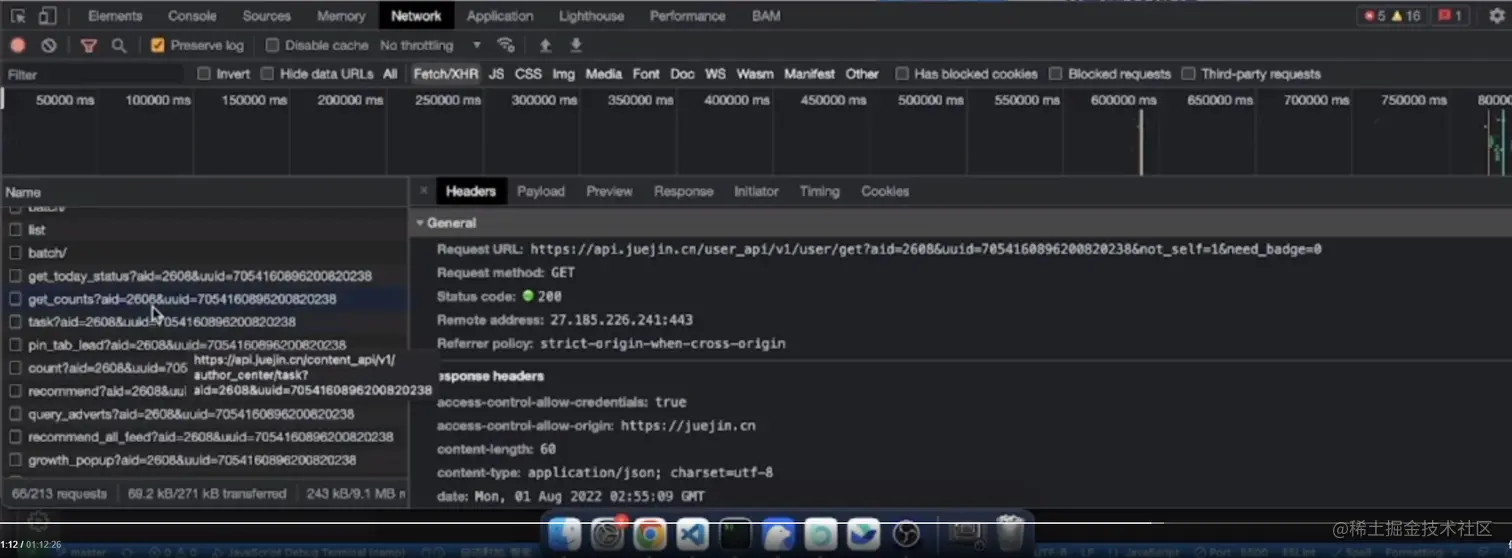
Task: View the Timing tab
Action: click(819, 191)
